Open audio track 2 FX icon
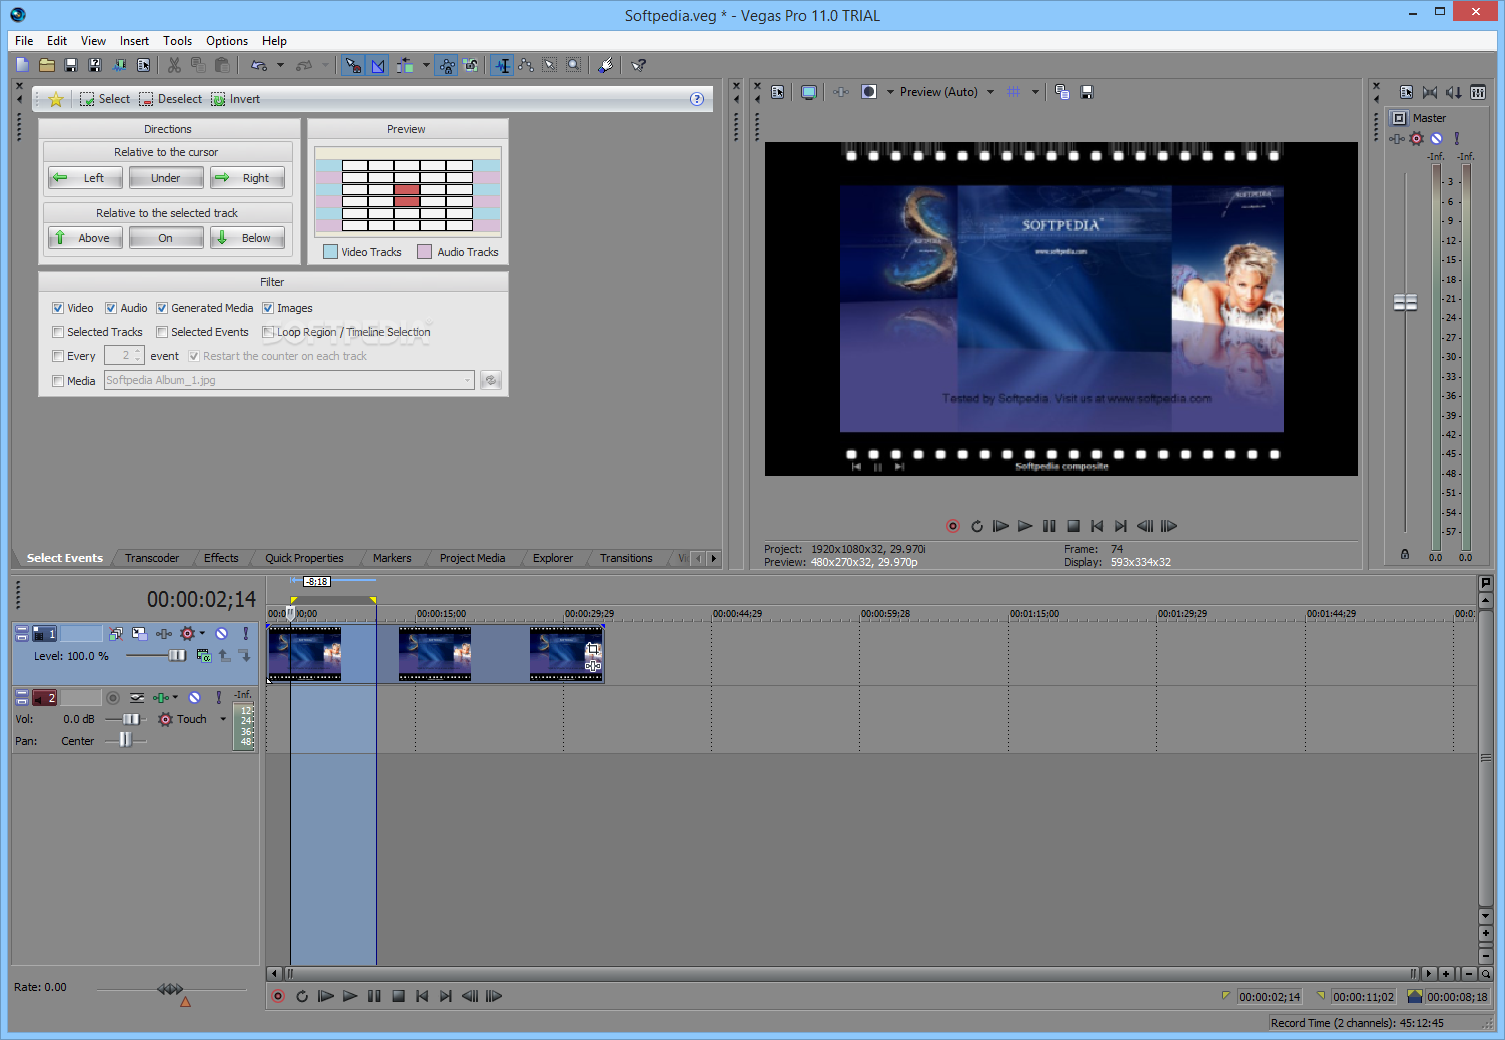Viewport: 1505px width, 1040px height. tap(160, 698)
